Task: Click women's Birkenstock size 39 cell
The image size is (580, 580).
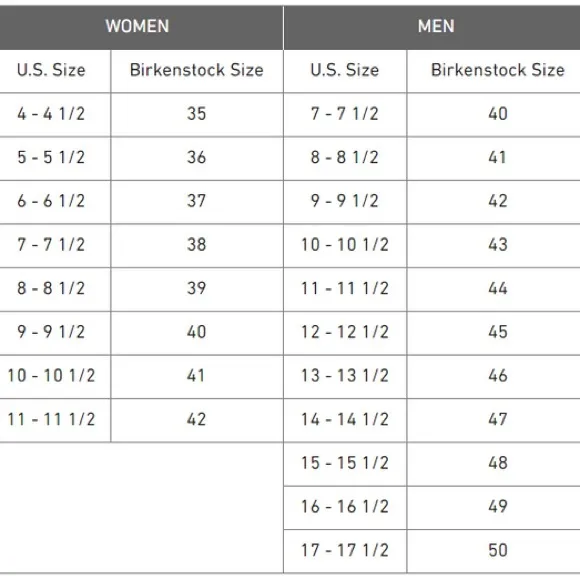Action: coord(197,289)
